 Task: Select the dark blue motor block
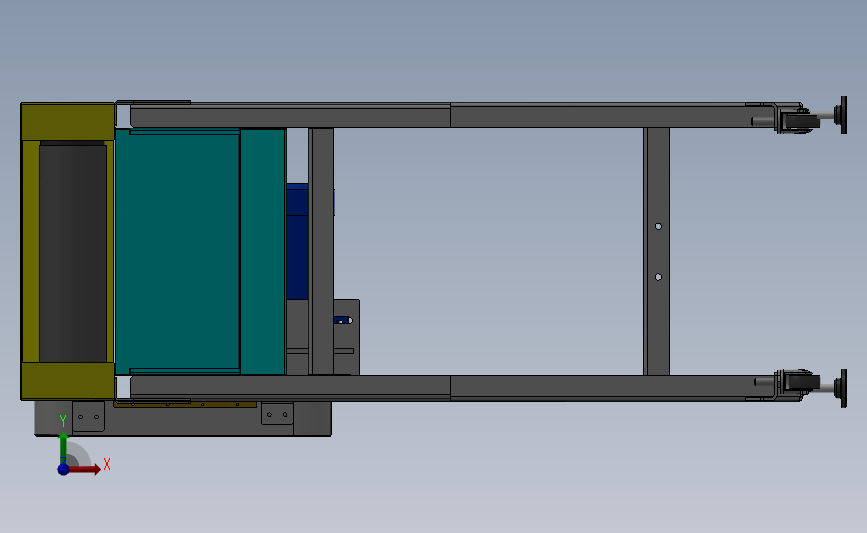point(297,242)
